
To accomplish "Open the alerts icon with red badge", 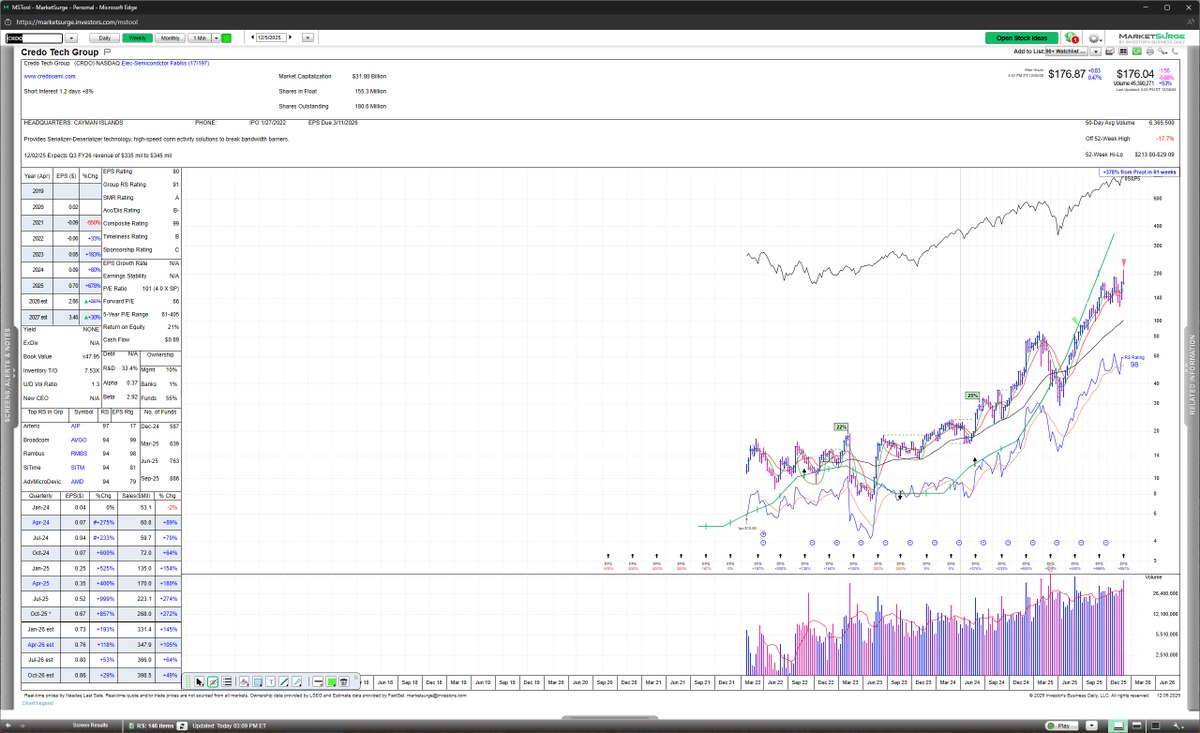I will (1071, 38).
